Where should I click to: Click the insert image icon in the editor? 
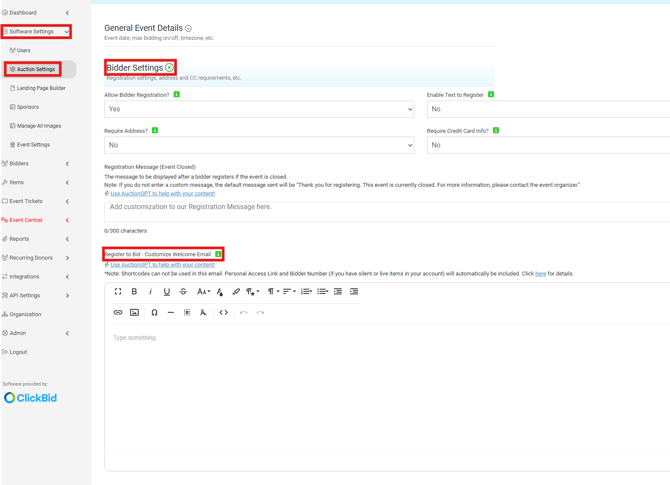point(134,313)
